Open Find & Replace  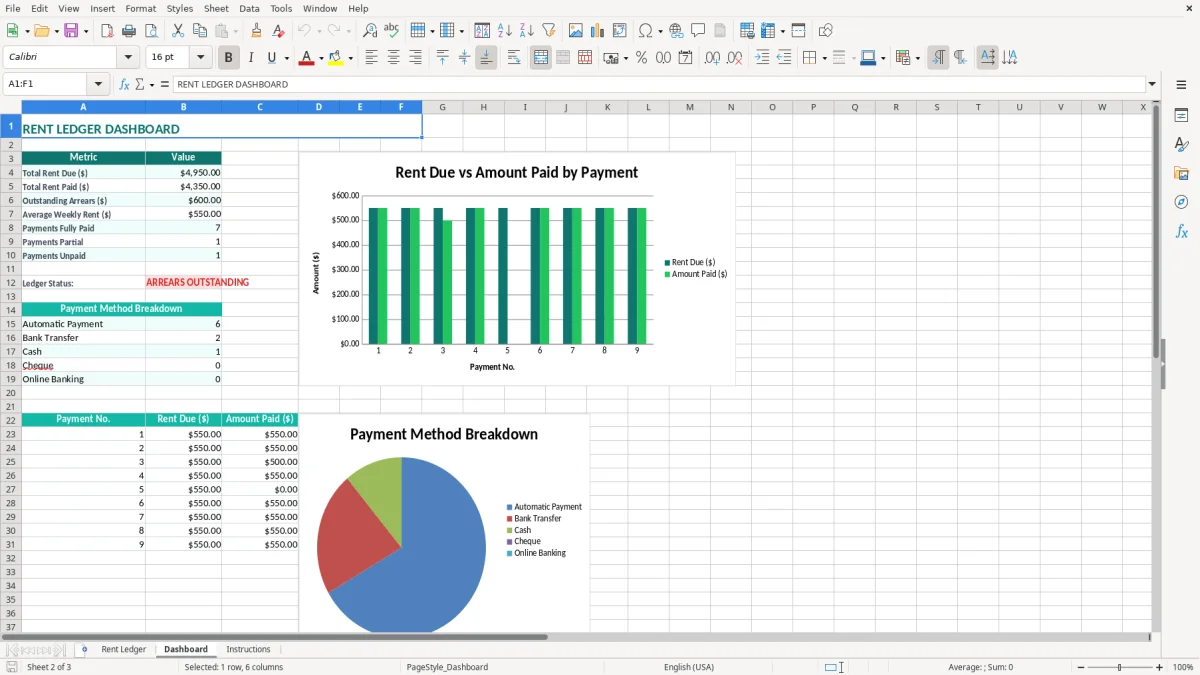(x=370, y=31)
